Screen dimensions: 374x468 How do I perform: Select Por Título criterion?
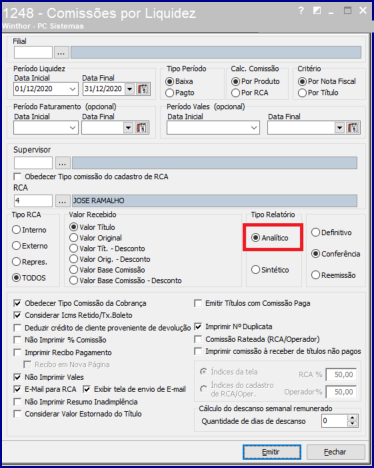point(319,93)
